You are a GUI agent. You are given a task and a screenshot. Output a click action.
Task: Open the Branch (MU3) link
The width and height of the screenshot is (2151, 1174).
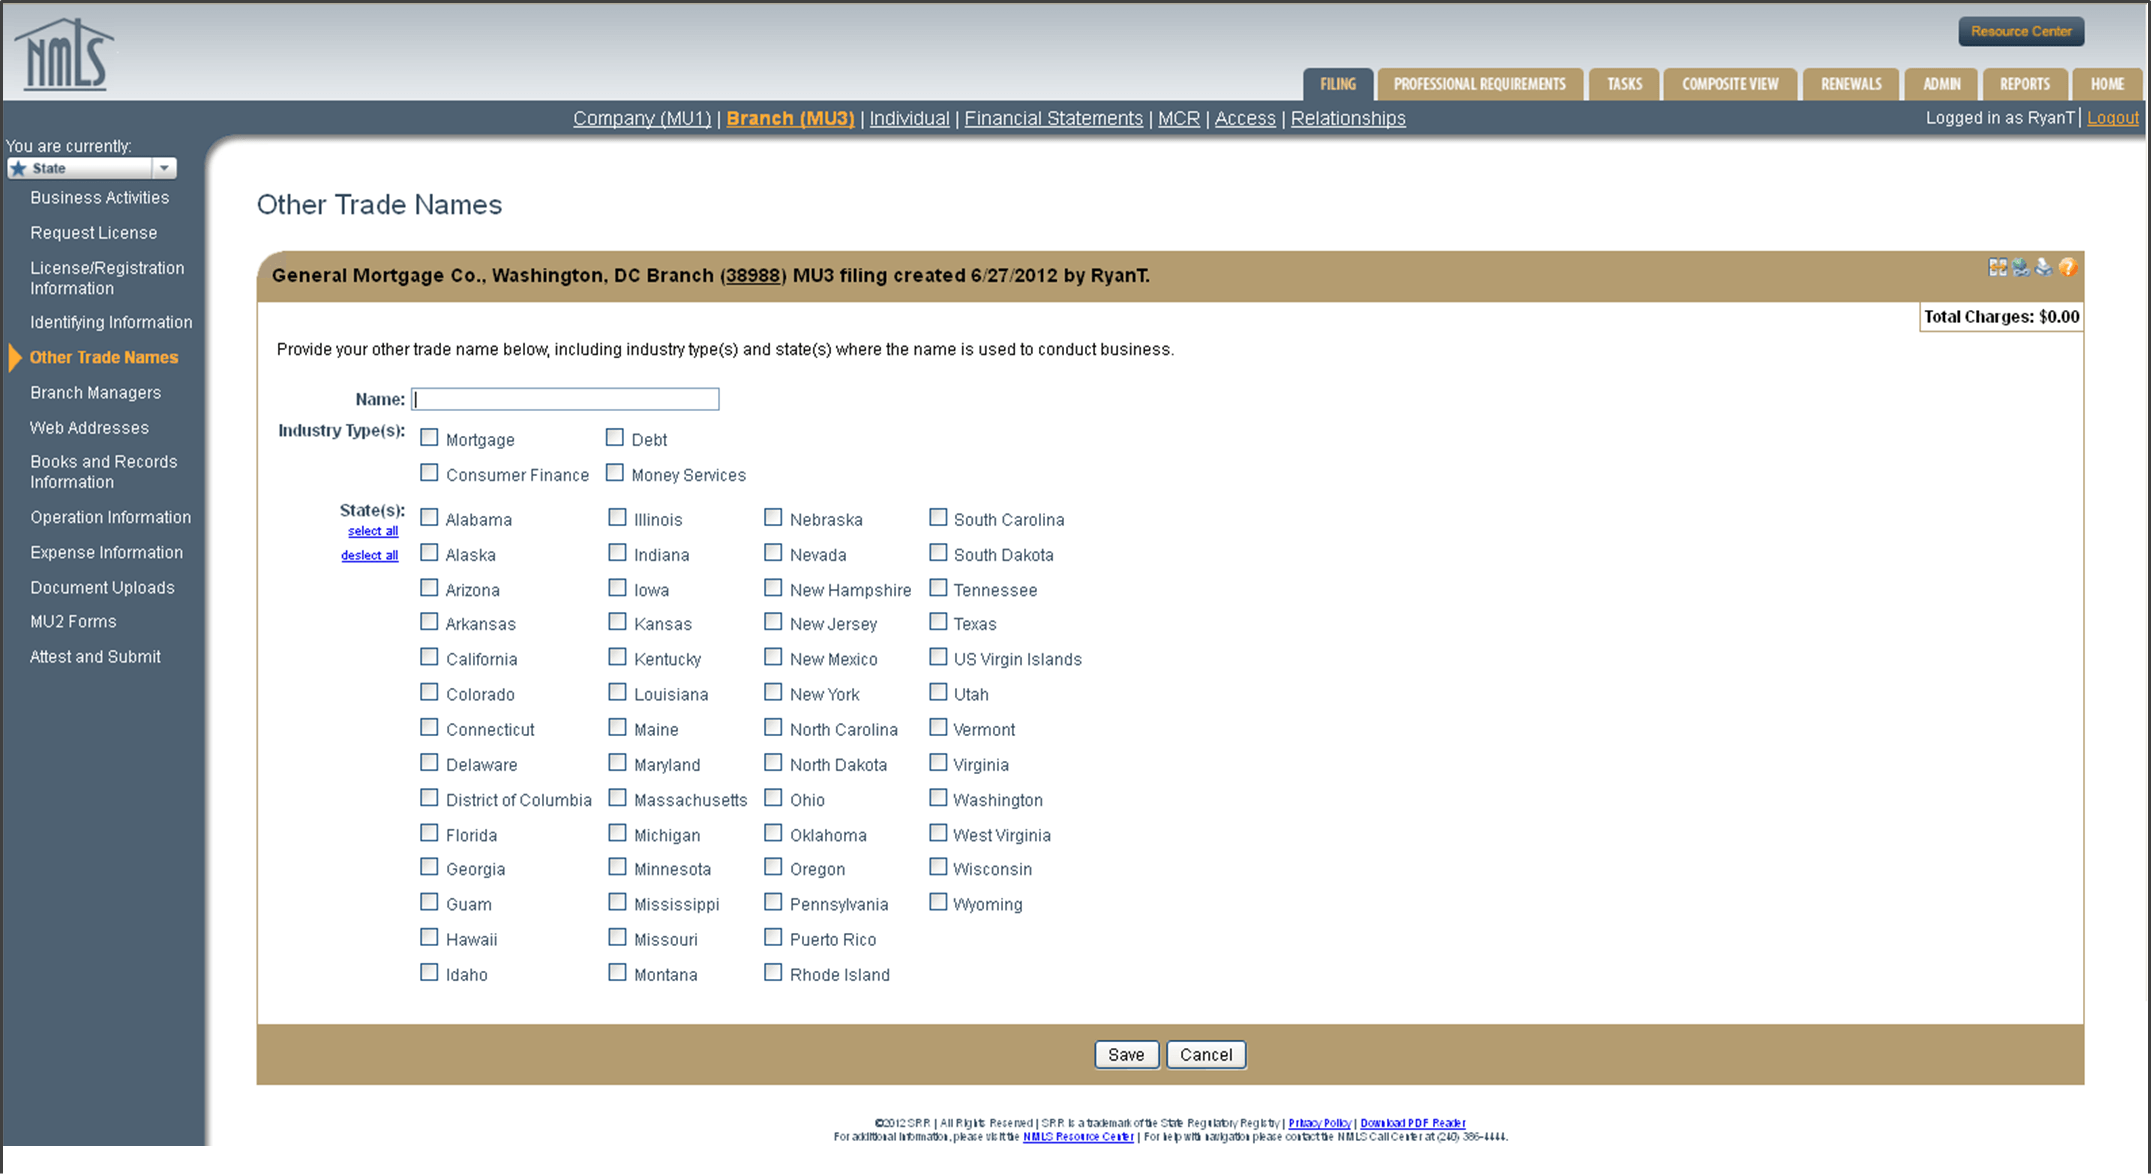coord(790,118)
